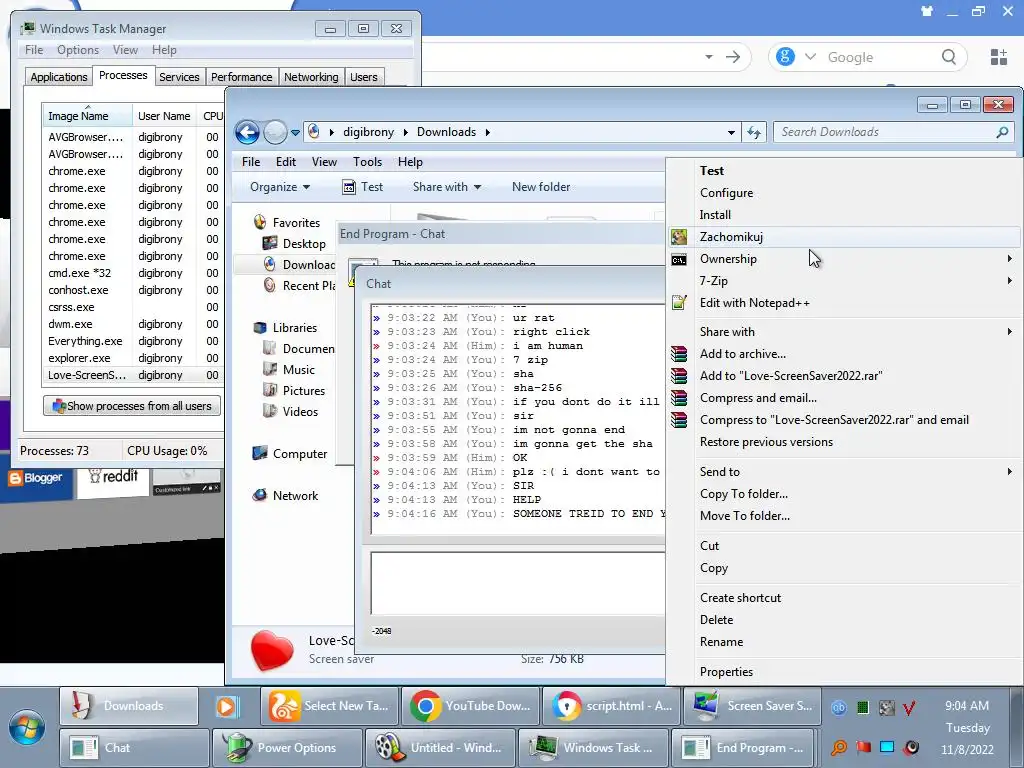
Task: Click into the Chat message input box
Action: pos(518,583)
